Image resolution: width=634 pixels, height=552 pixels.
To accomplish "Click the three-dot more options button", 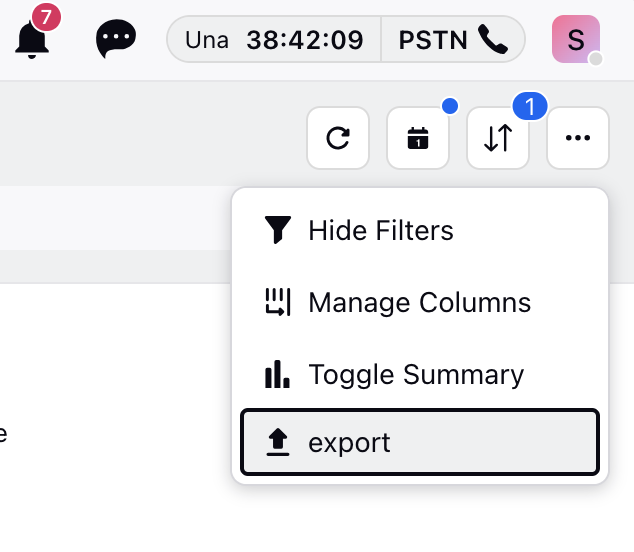I will click(x=578, y=138).
